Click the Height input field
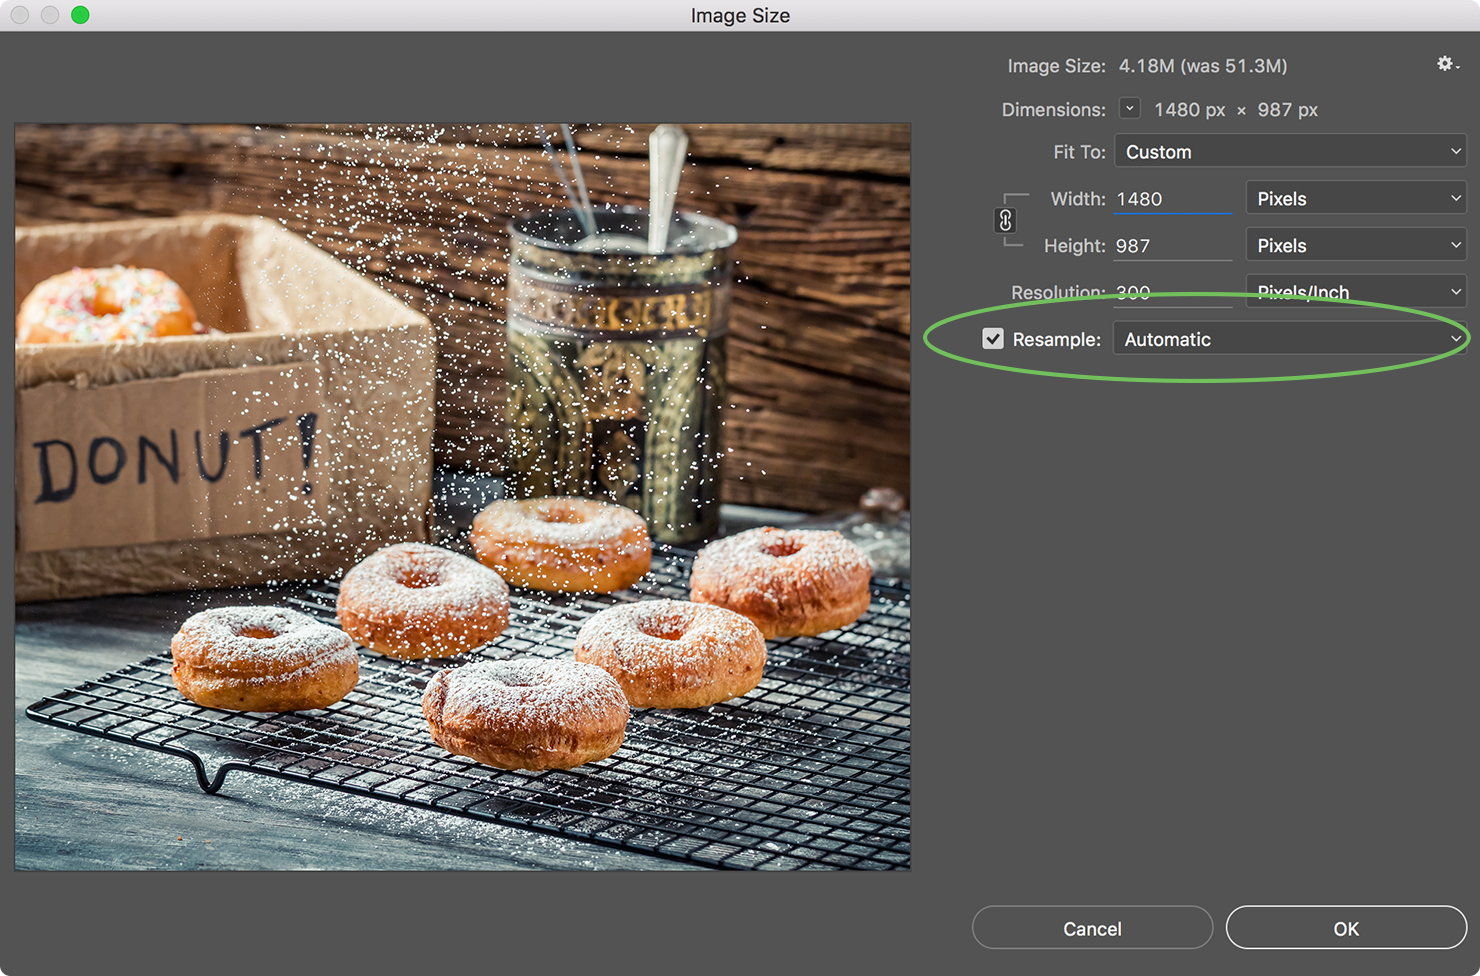 pyautogui.click(x=1173, y=246)
